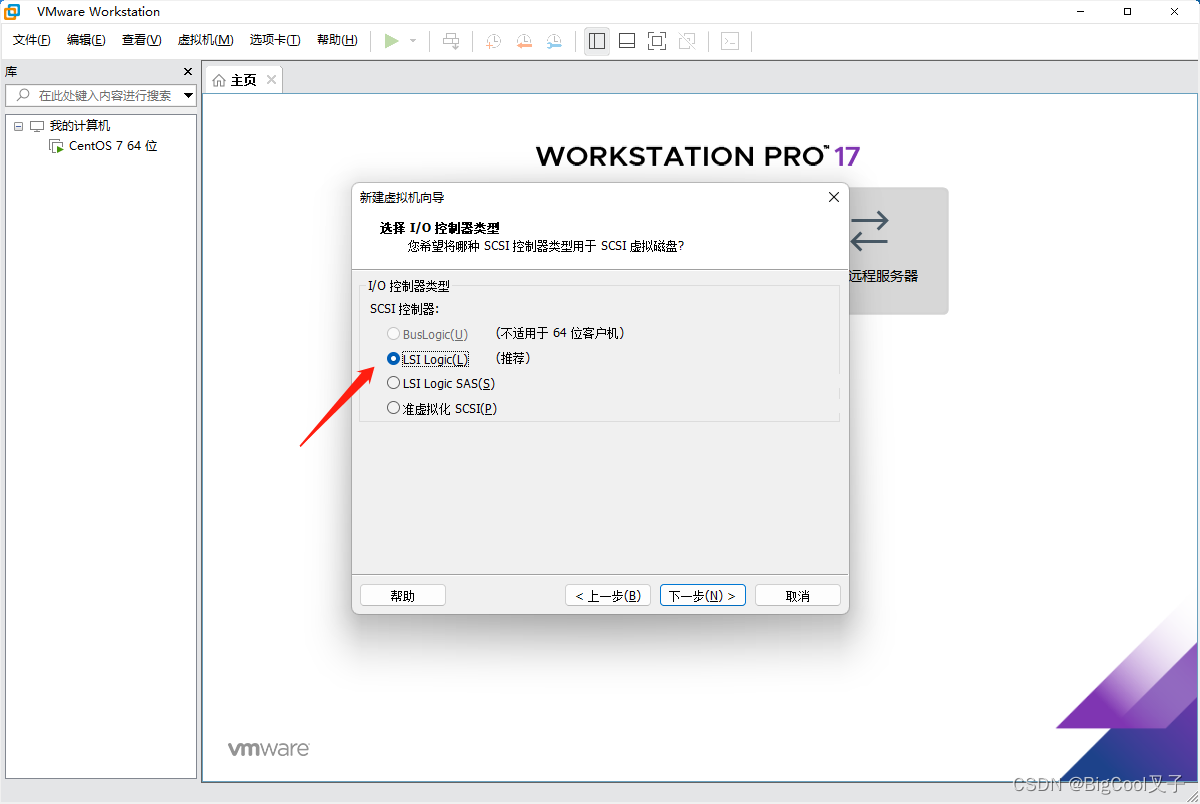
Task: Maximize the VMware Workstation window
Action: click(x=1127, y=12)
